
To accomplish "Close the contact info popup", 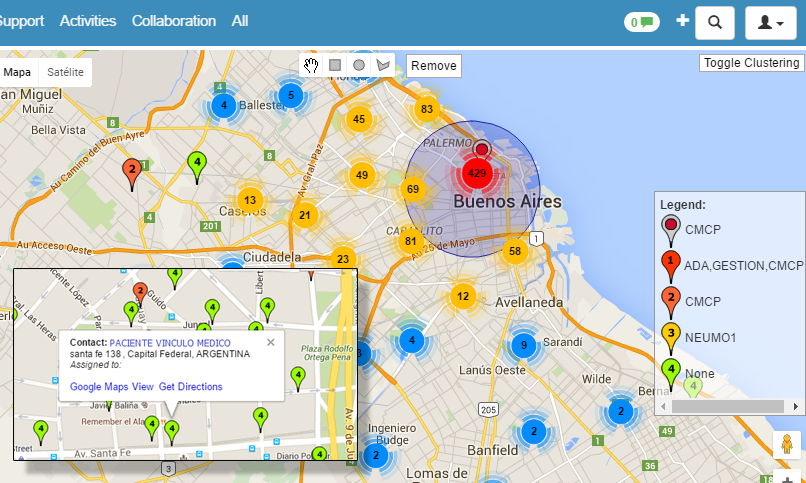I will pyautogui.click(x=270, y=342).
